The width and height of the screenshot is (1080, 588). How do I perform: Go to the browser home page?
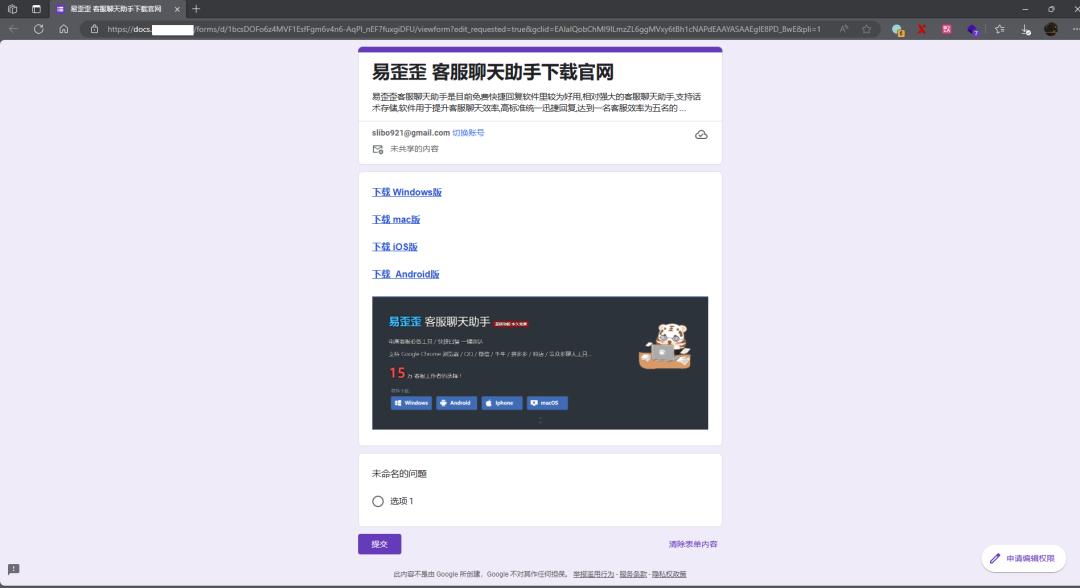[63, 29]
